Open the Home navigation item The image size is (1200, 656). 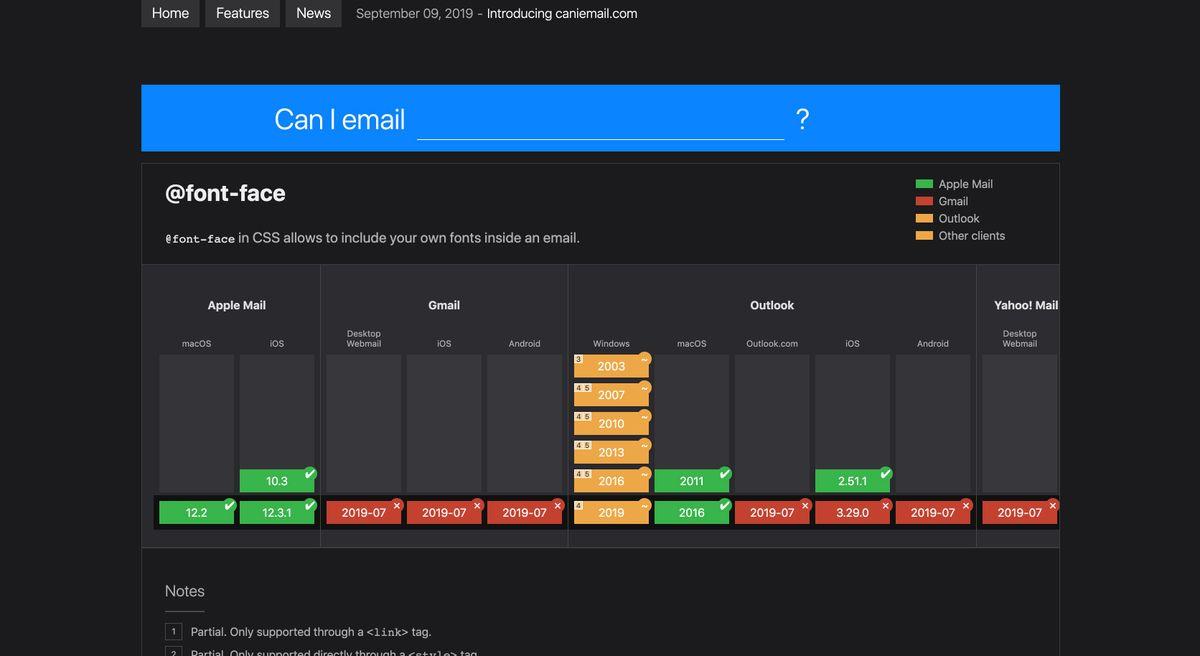click(170, 13)
